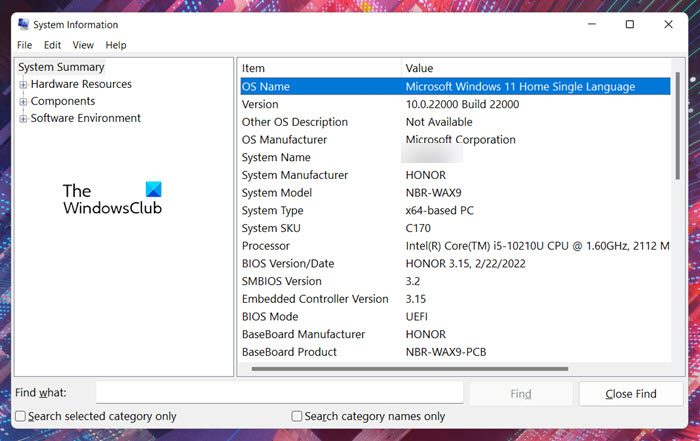Image resolution: width=700 pixels, height=441 pixels.
Task: Click the x64-based PC value
Action: pos(440,211)
